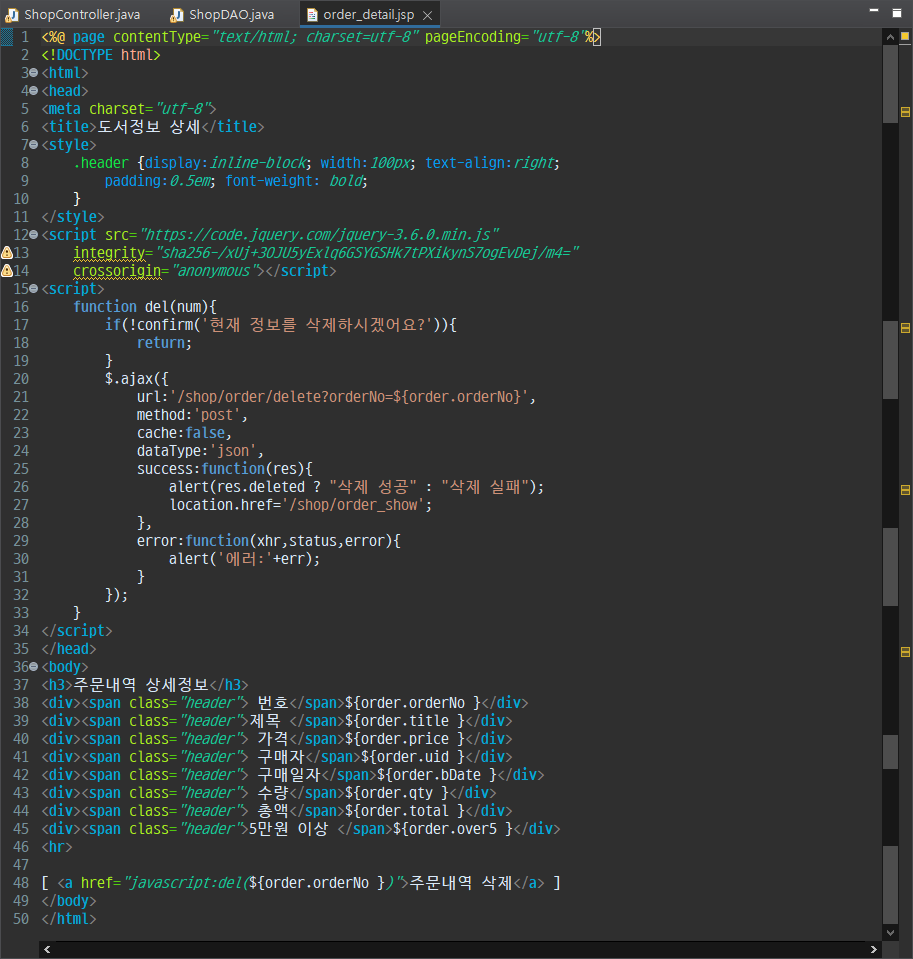Image resolution: width=913 pixels, height=959 pixels.
Task: Click '<!DOCTYPE html>' on line 2
Action: [101, 55]
